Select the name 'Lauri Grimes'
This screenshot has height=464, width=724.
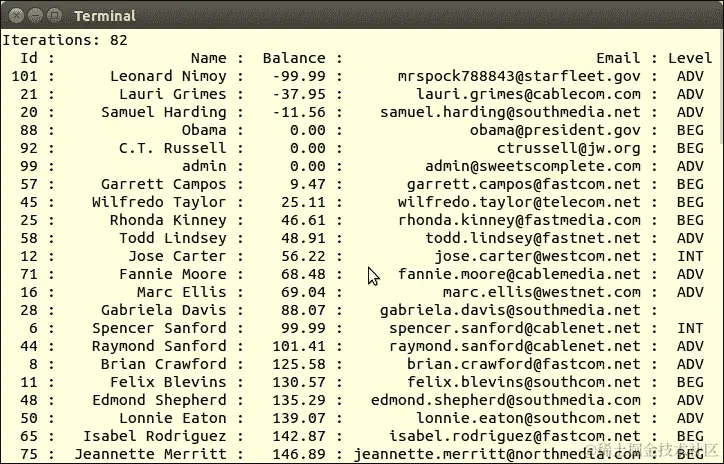point(173,94)
